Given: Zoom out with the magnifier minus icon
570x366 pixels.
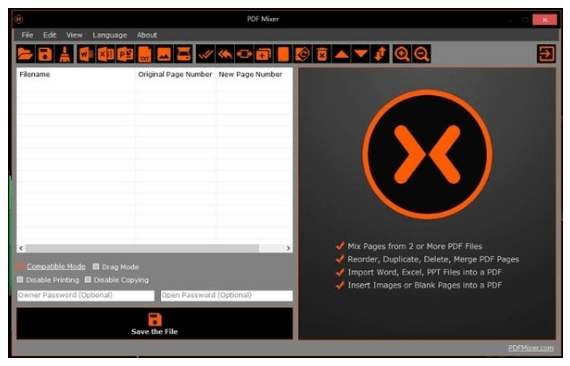Looking at the screenshot, I should click(422, 54).
